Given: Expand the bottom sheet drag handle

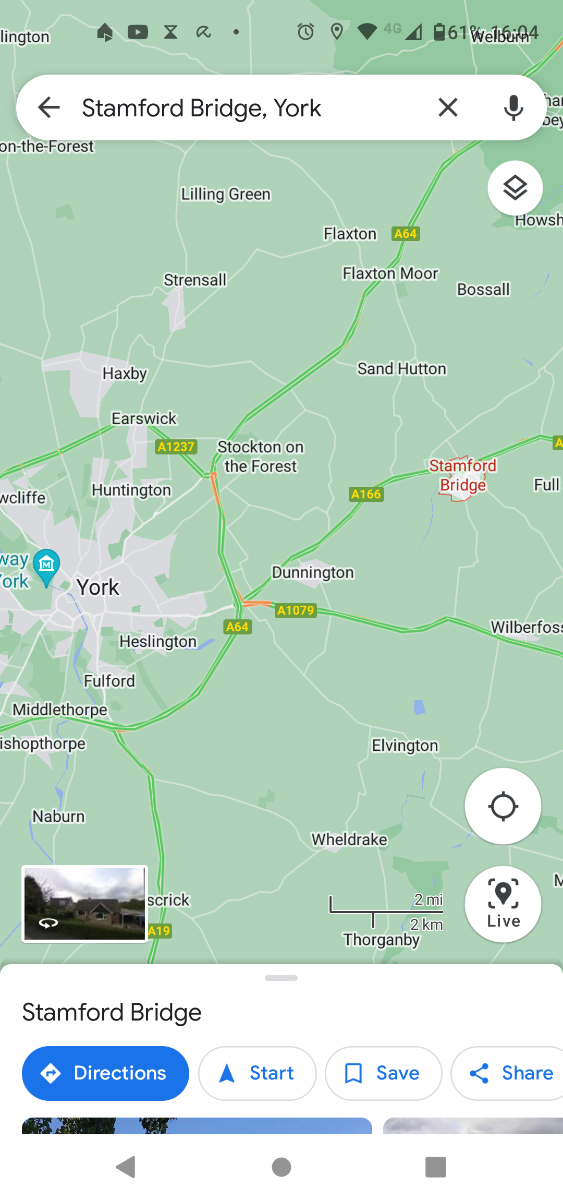Looking at the screenshot, I should coord(282,977).
